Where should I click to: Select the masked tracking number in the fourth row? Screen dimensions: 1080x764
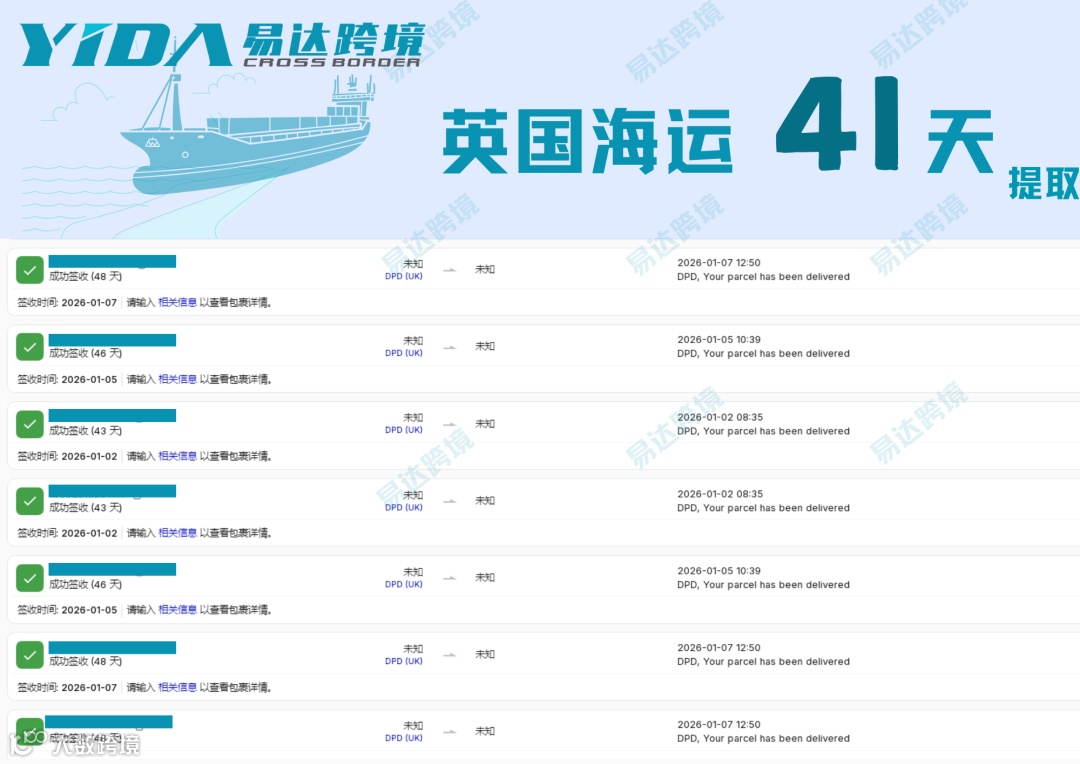[112, 491]
